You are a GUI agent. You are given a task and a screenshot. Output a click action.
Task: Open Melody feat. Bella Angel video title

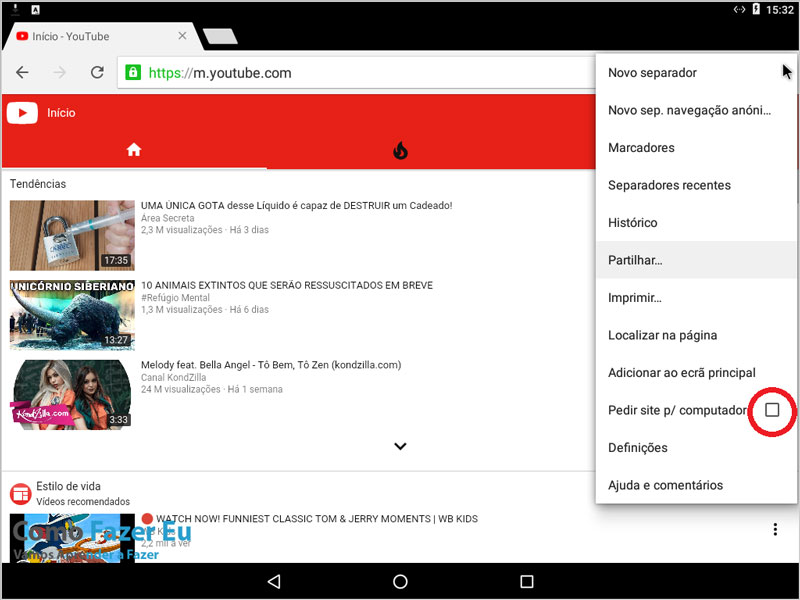click(x=271, y=365)
